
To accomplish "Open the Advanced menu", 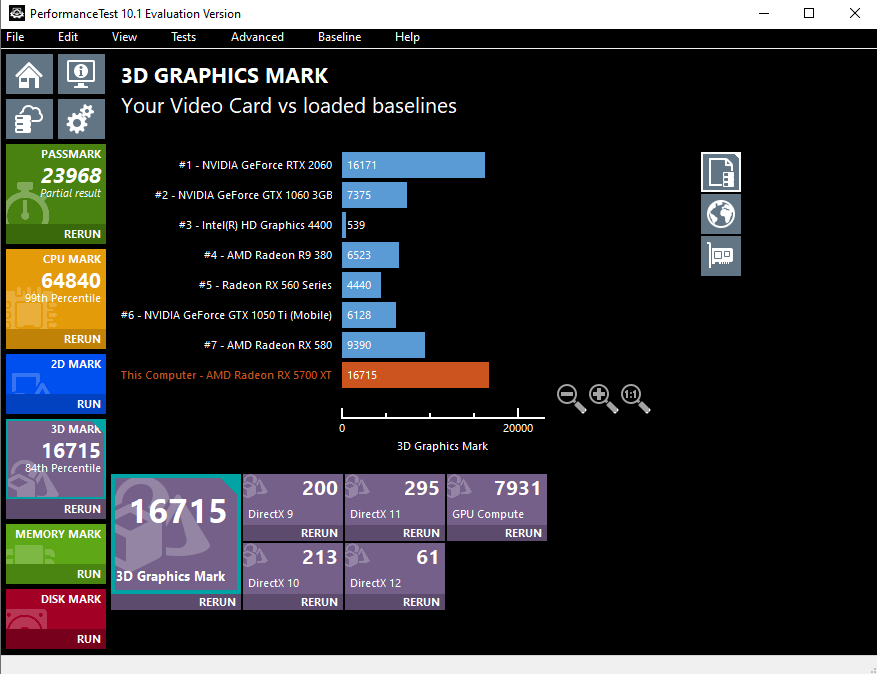I will 257,37.
